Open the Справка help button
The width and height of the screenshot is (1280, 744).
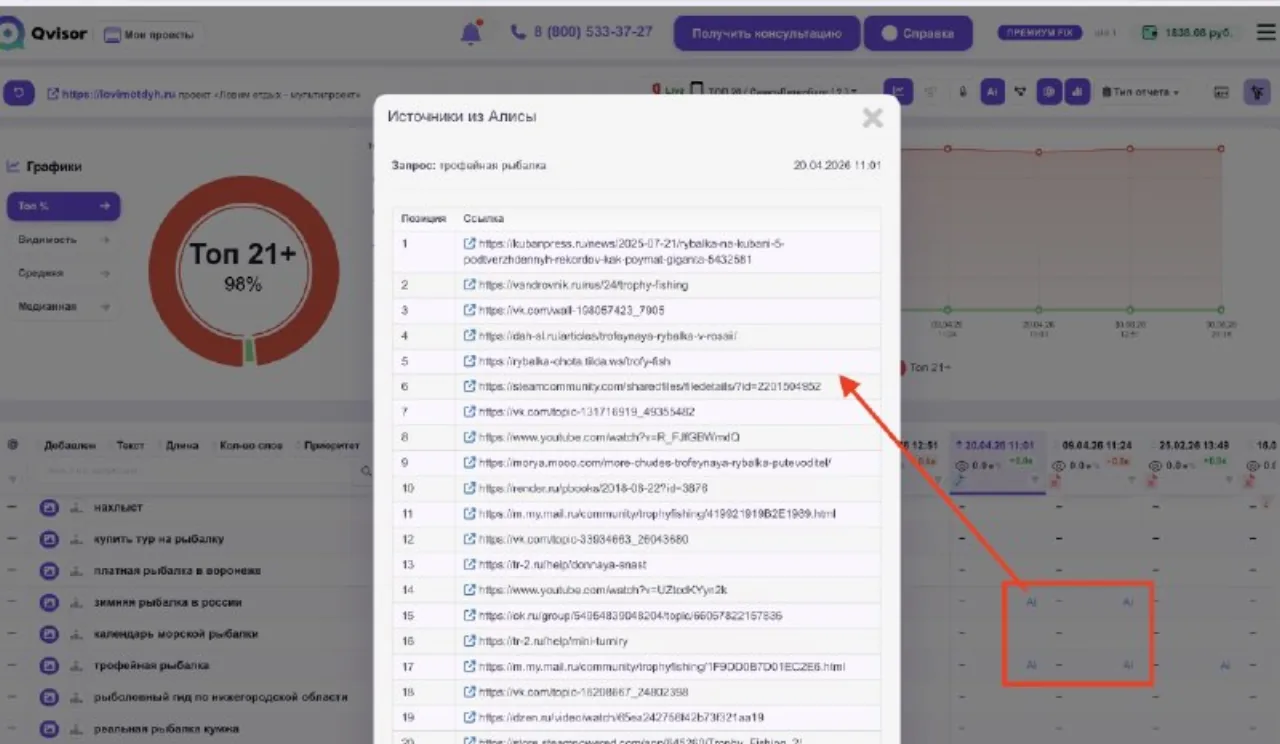coord(918,33)
